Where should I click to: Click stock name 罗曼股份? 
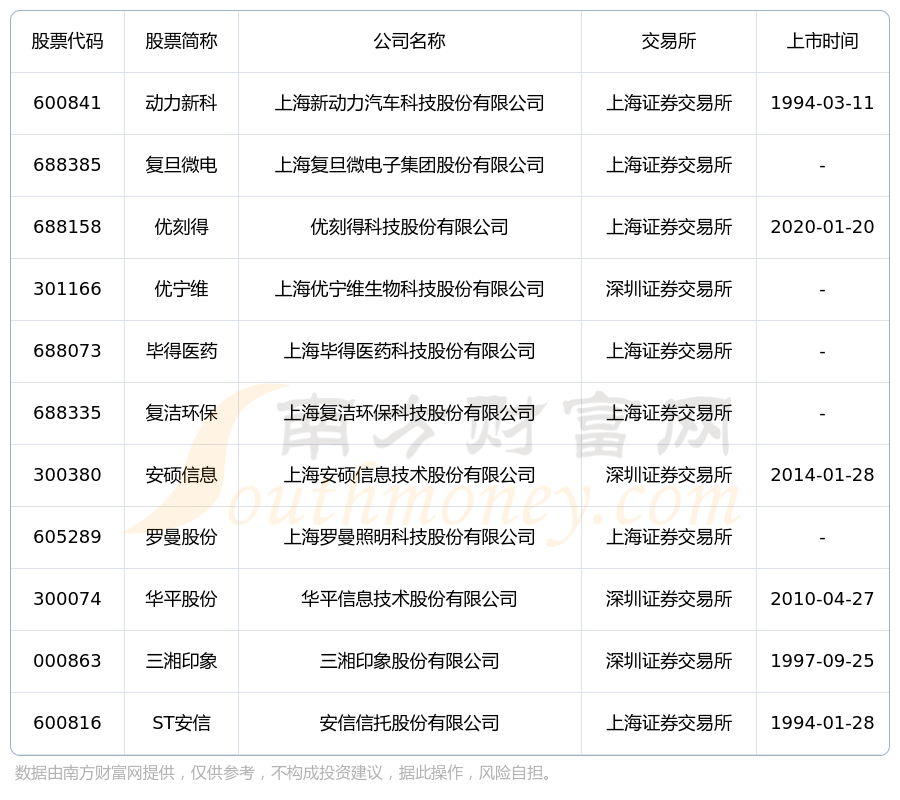point(181,537)
